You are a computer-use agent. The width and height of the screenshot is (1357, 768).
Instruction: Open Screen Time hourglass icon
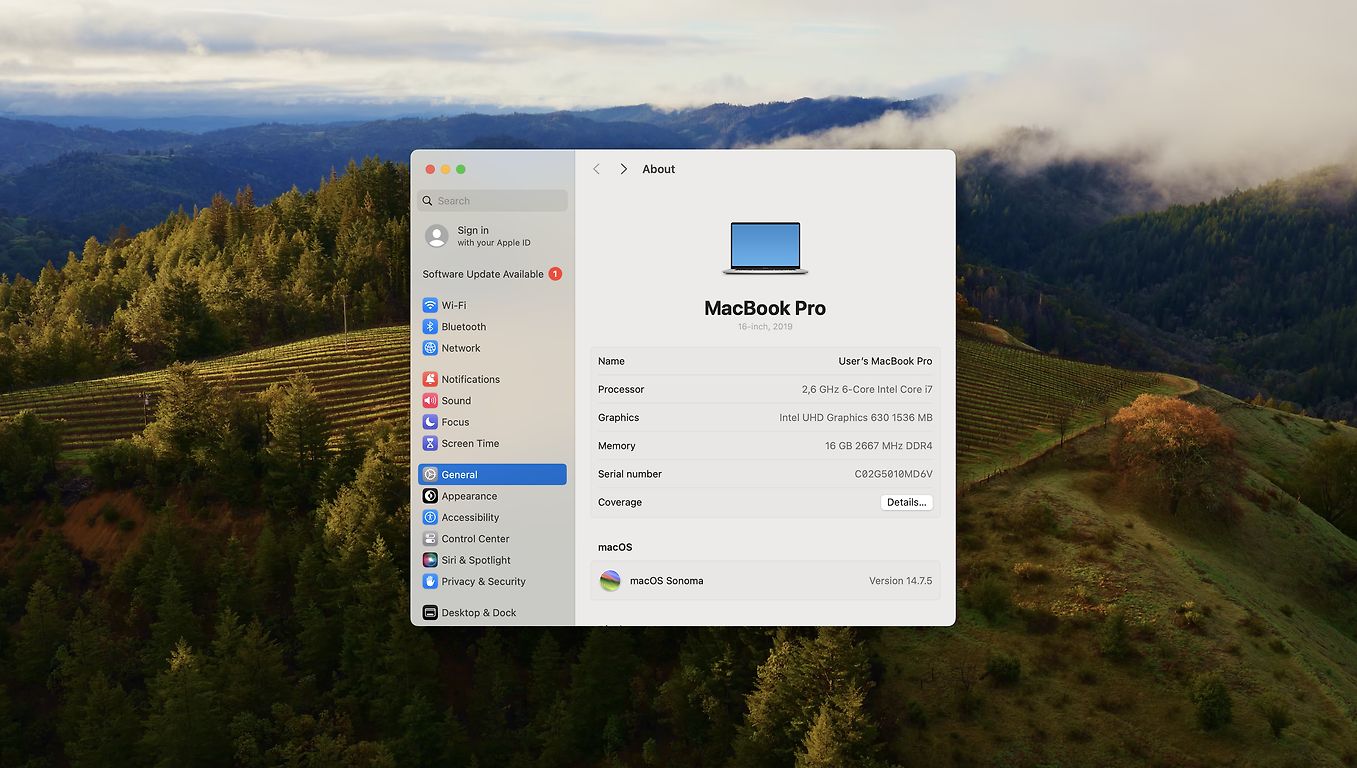coord(430,443)
